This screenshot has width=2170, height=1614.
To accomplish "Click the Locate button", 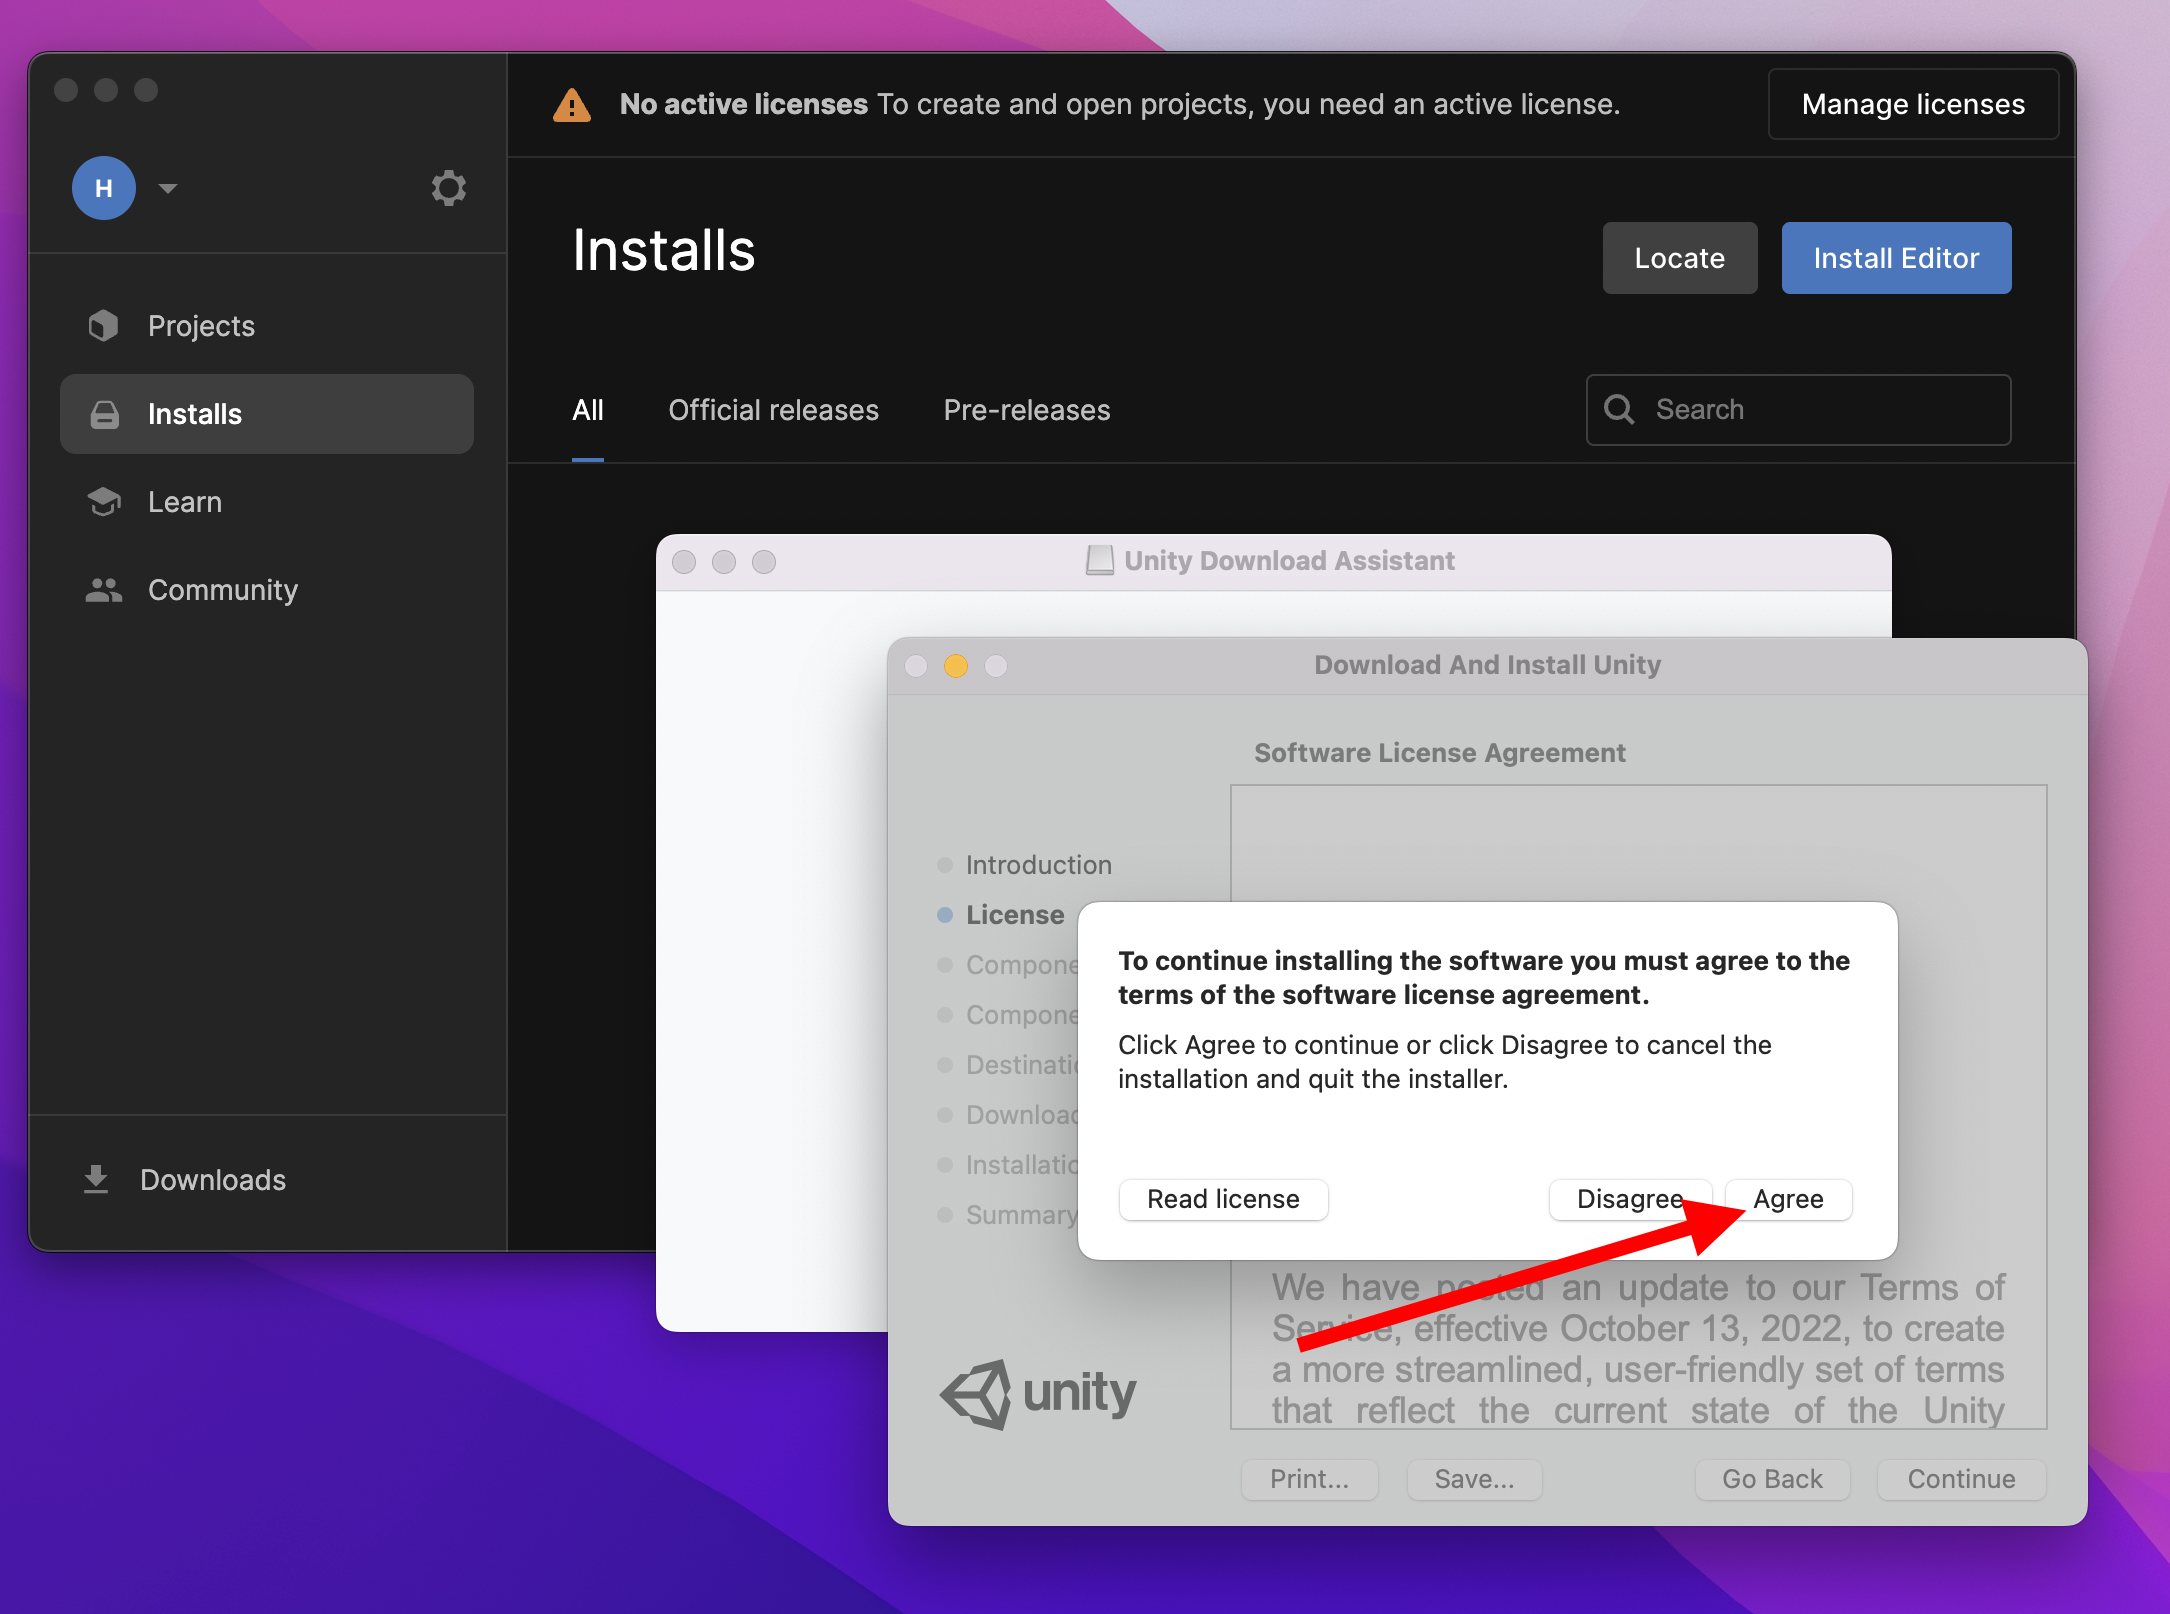I will point(1679,258).
